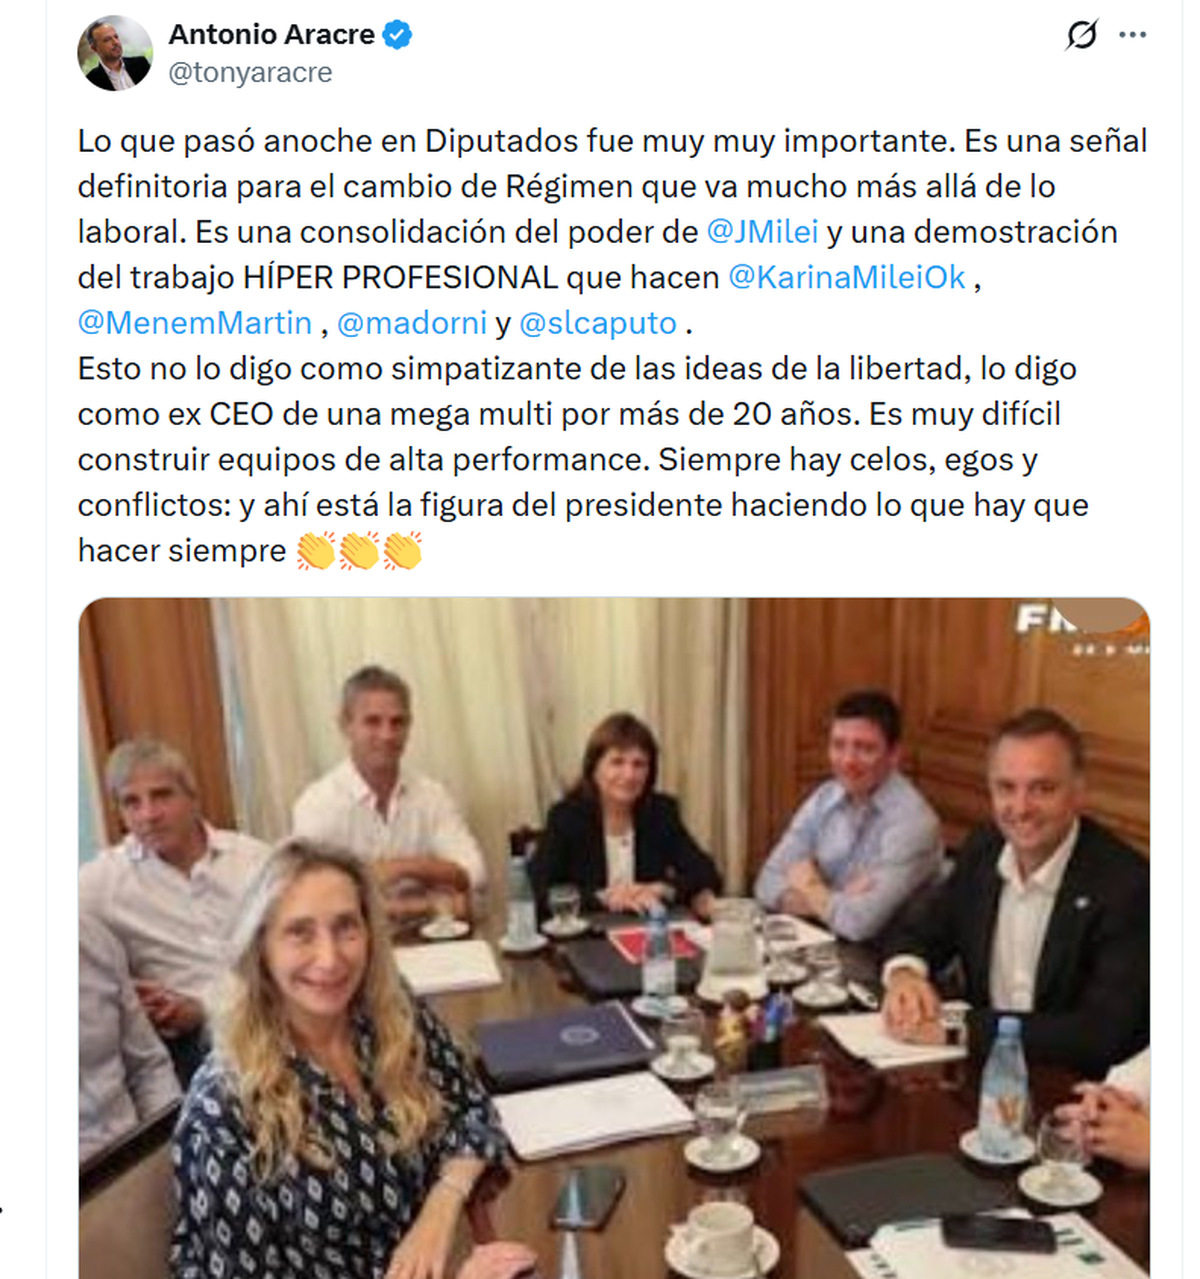Open Antonio Aracre's profile avatar

tap(115, 53)
